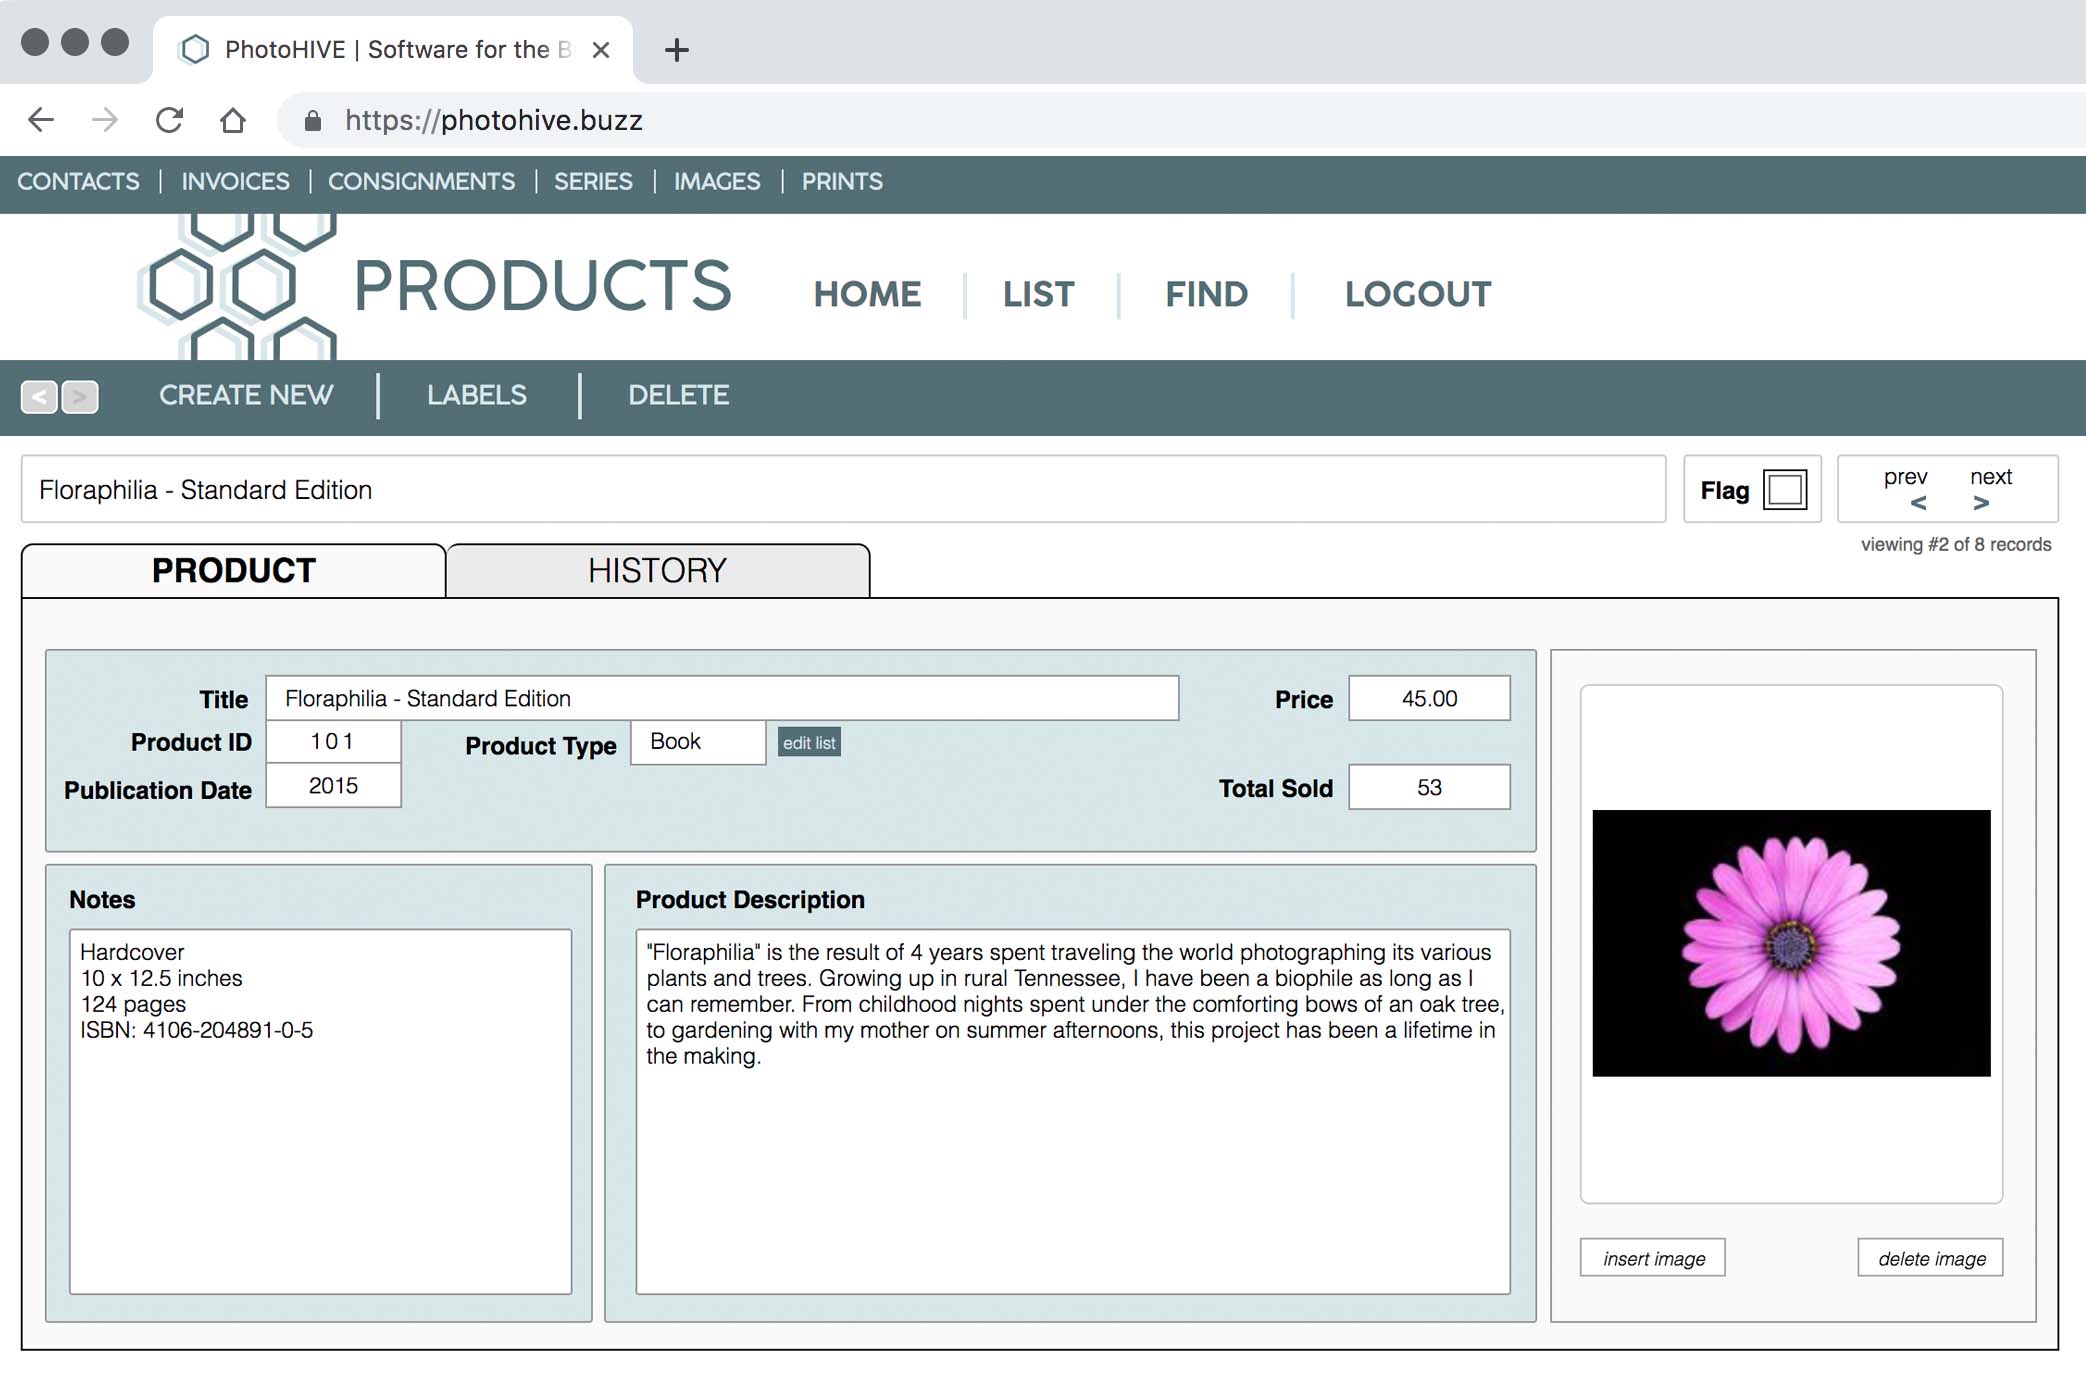Click the gray left arrow record button
The height and width of the screenshot is (1393, 2086).
pos(39,397)
